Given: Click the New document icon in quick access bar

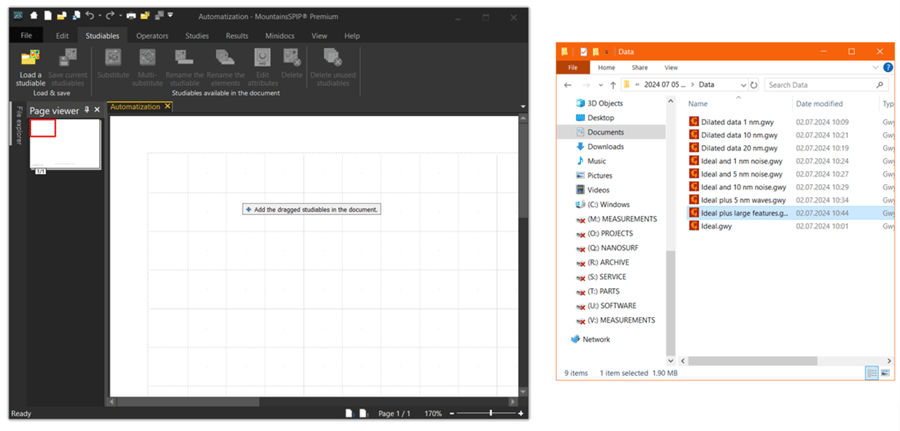Looking at the screenshot, I should click(48, 16).
